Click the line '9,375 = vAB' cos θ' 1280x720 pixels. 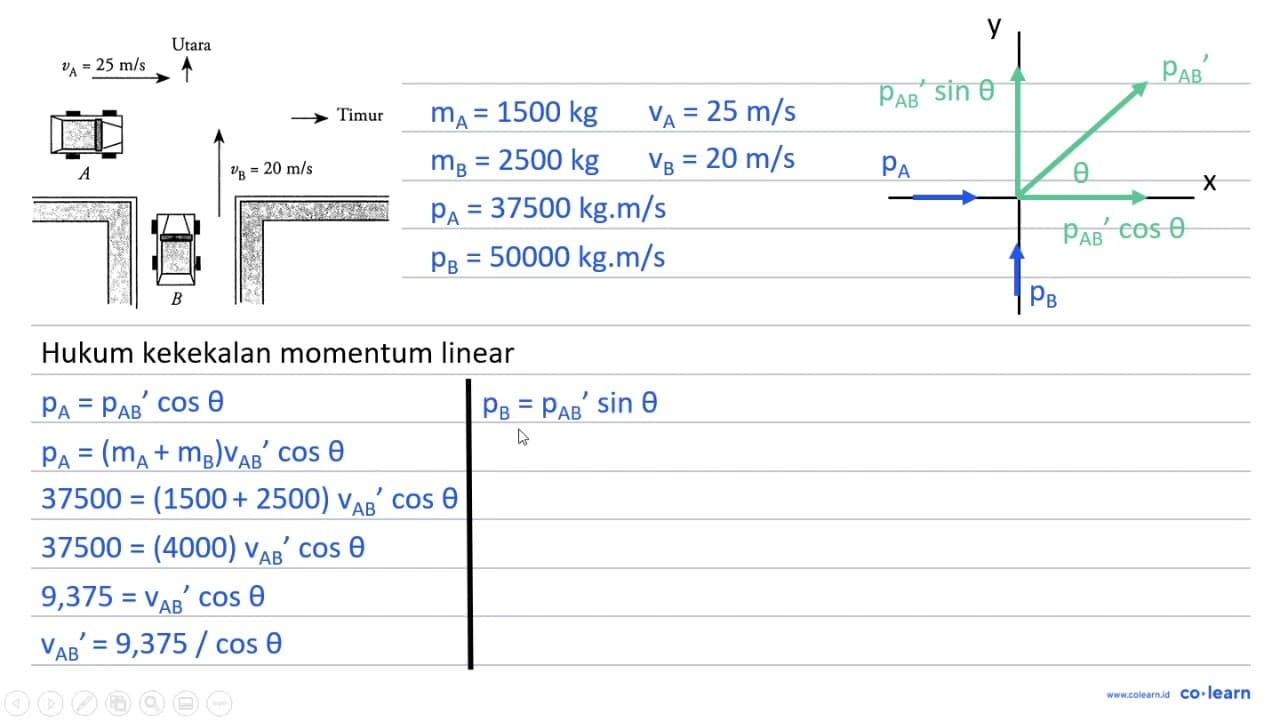tap(153, 597)
